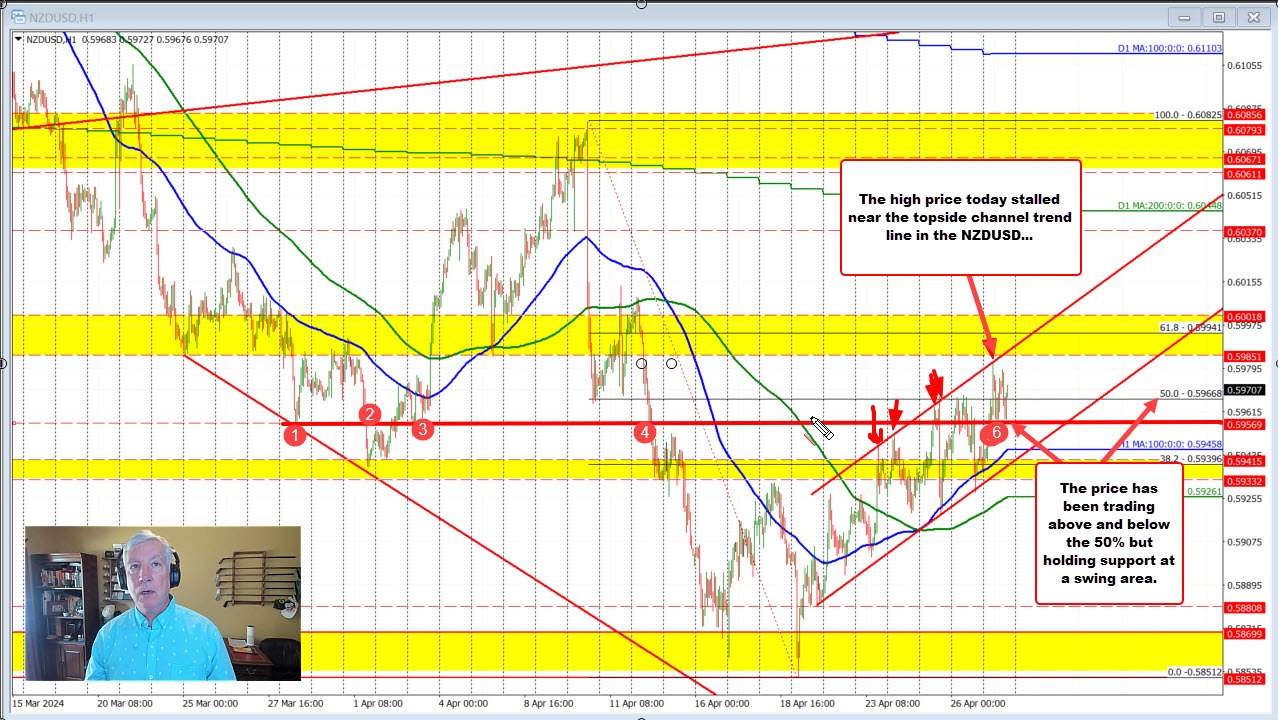
Task: Select the red numbered marker 2 annotation
Action: pos(368,414)
